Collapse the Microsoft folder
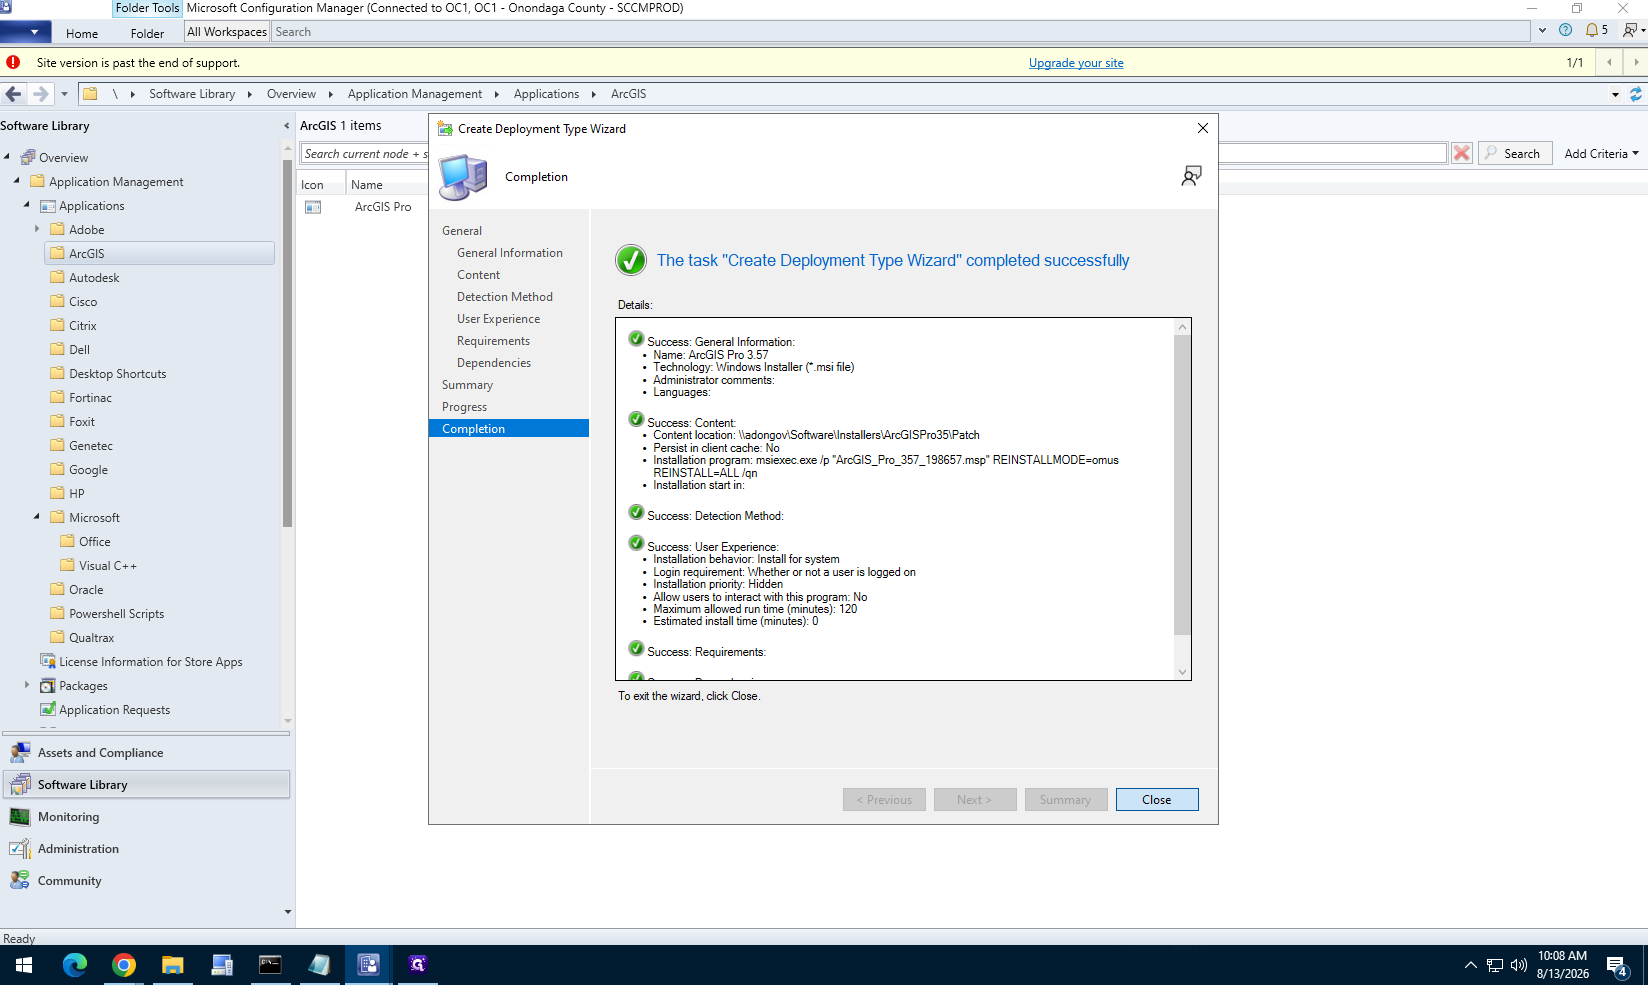This screenshot has height=985, width=1648. click(x=37, y=517)
